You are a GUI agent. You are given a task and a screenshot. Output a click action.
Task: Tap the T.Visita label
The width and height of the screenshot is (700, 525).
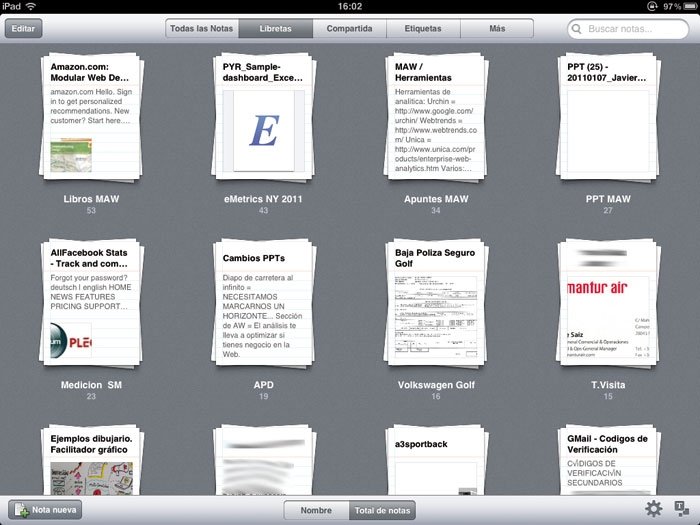[x=608, y=385]
